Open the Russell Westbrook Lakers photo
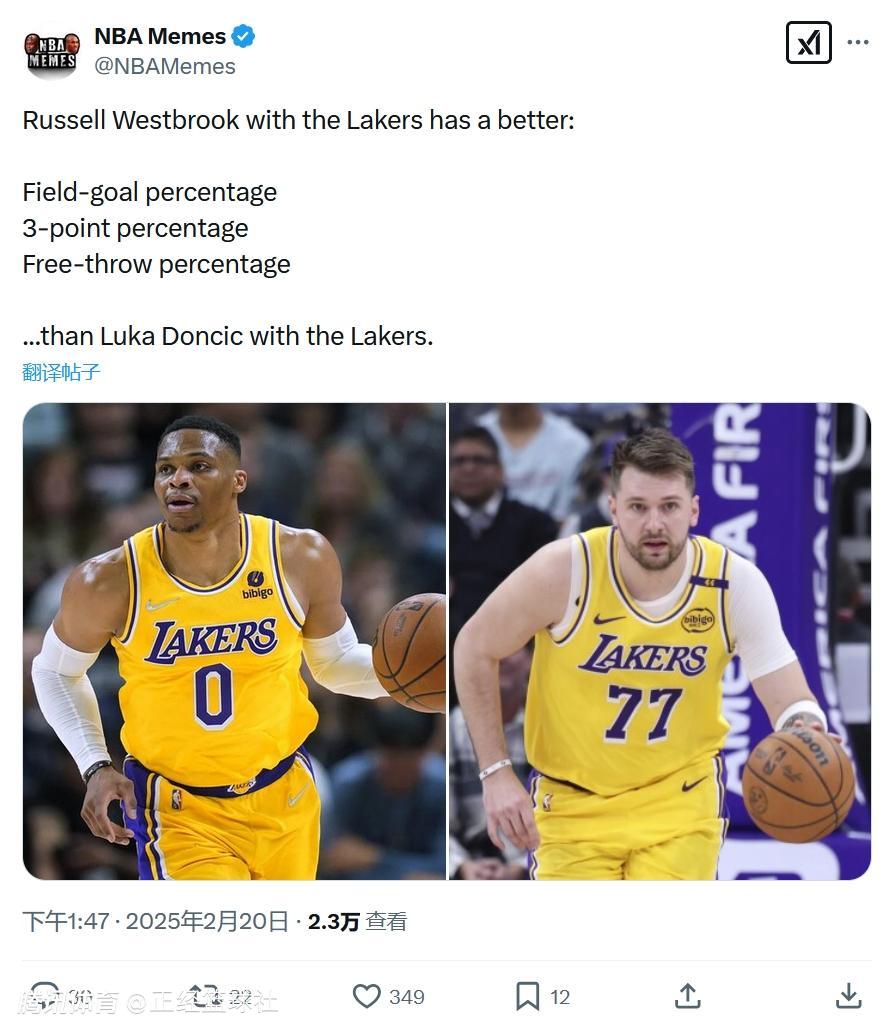Viewport: 891px width, 1030px height. point(234,641)
